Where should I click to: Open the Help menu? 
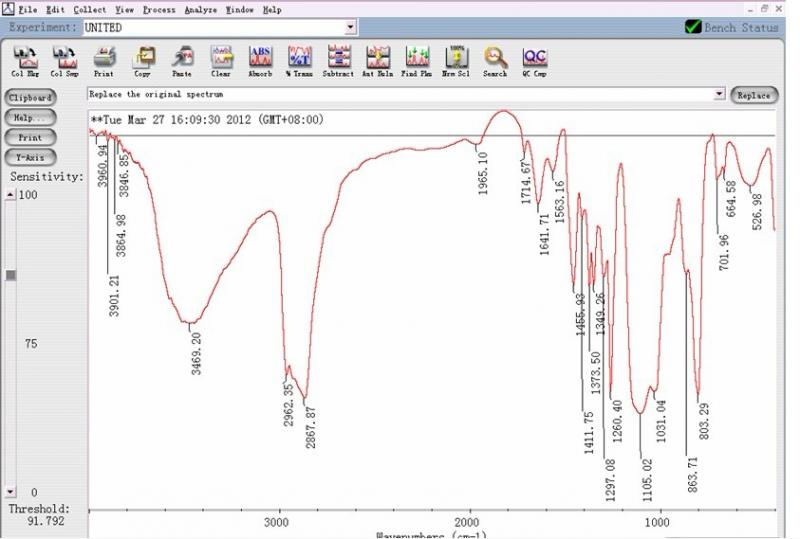point(272,10)
